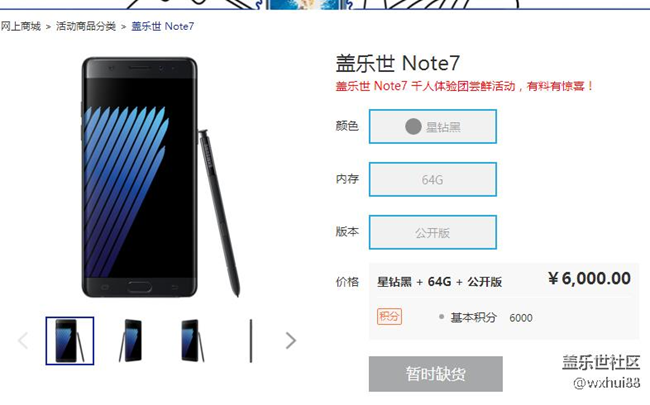Click the gray color swatch circle

[413, 126]
